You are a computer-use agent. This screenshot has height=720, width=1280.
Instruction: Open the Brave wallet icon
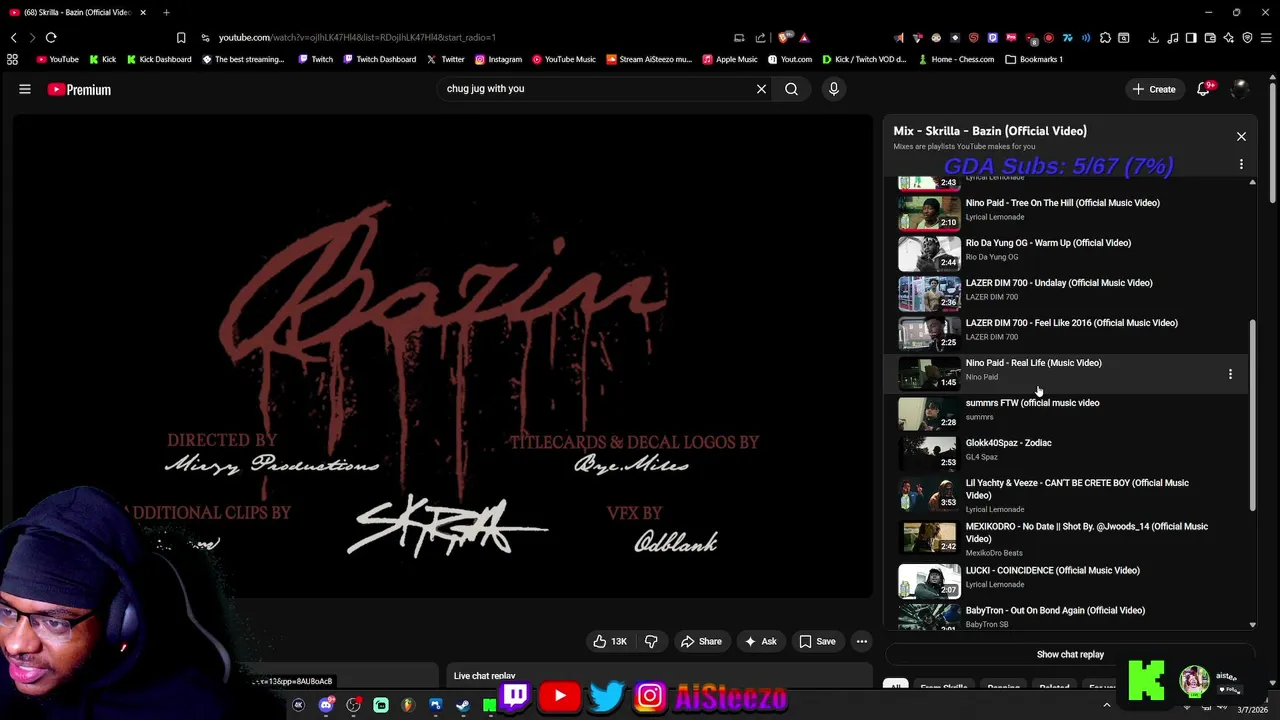1210,38
